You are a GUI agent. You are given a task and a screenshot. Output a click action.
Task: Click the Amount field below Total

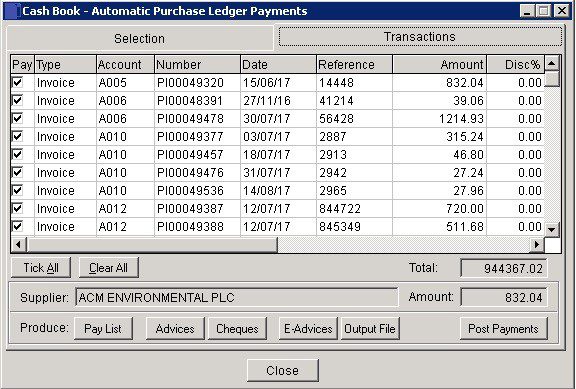click(x=504, y=297)
